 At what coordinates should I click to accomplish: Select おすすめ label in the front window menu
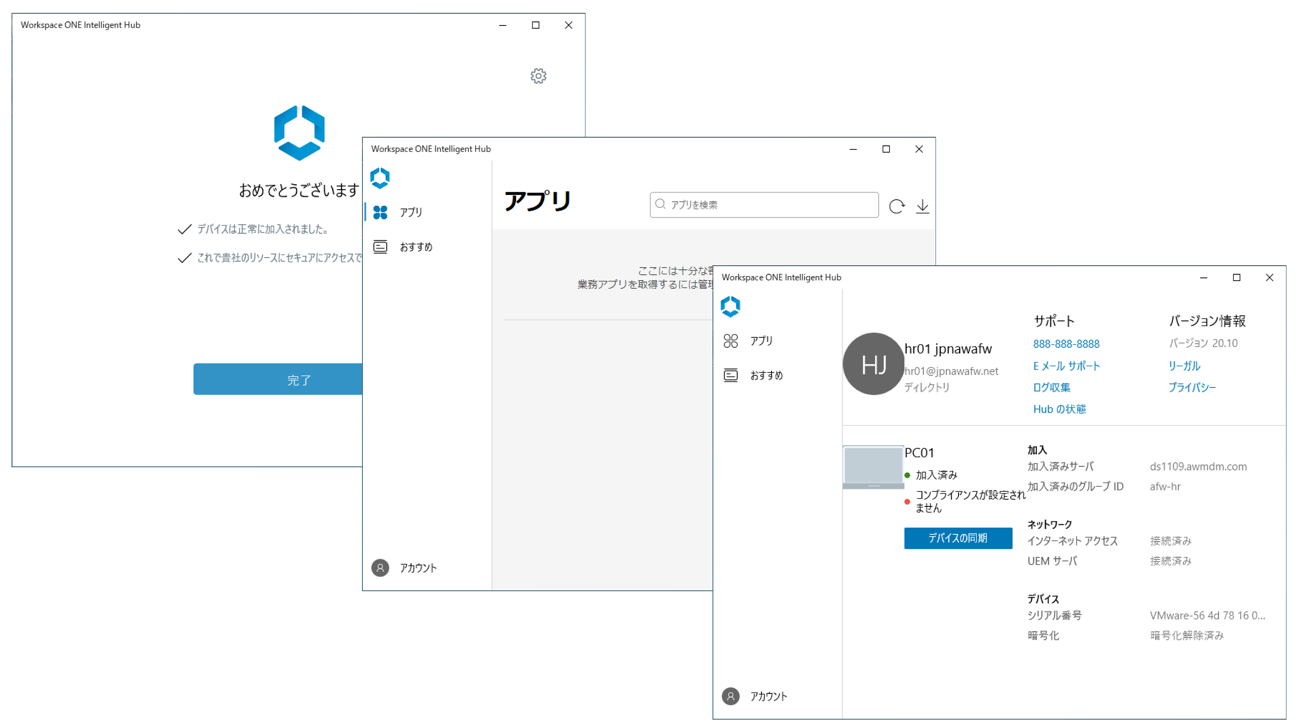point(767,375)
